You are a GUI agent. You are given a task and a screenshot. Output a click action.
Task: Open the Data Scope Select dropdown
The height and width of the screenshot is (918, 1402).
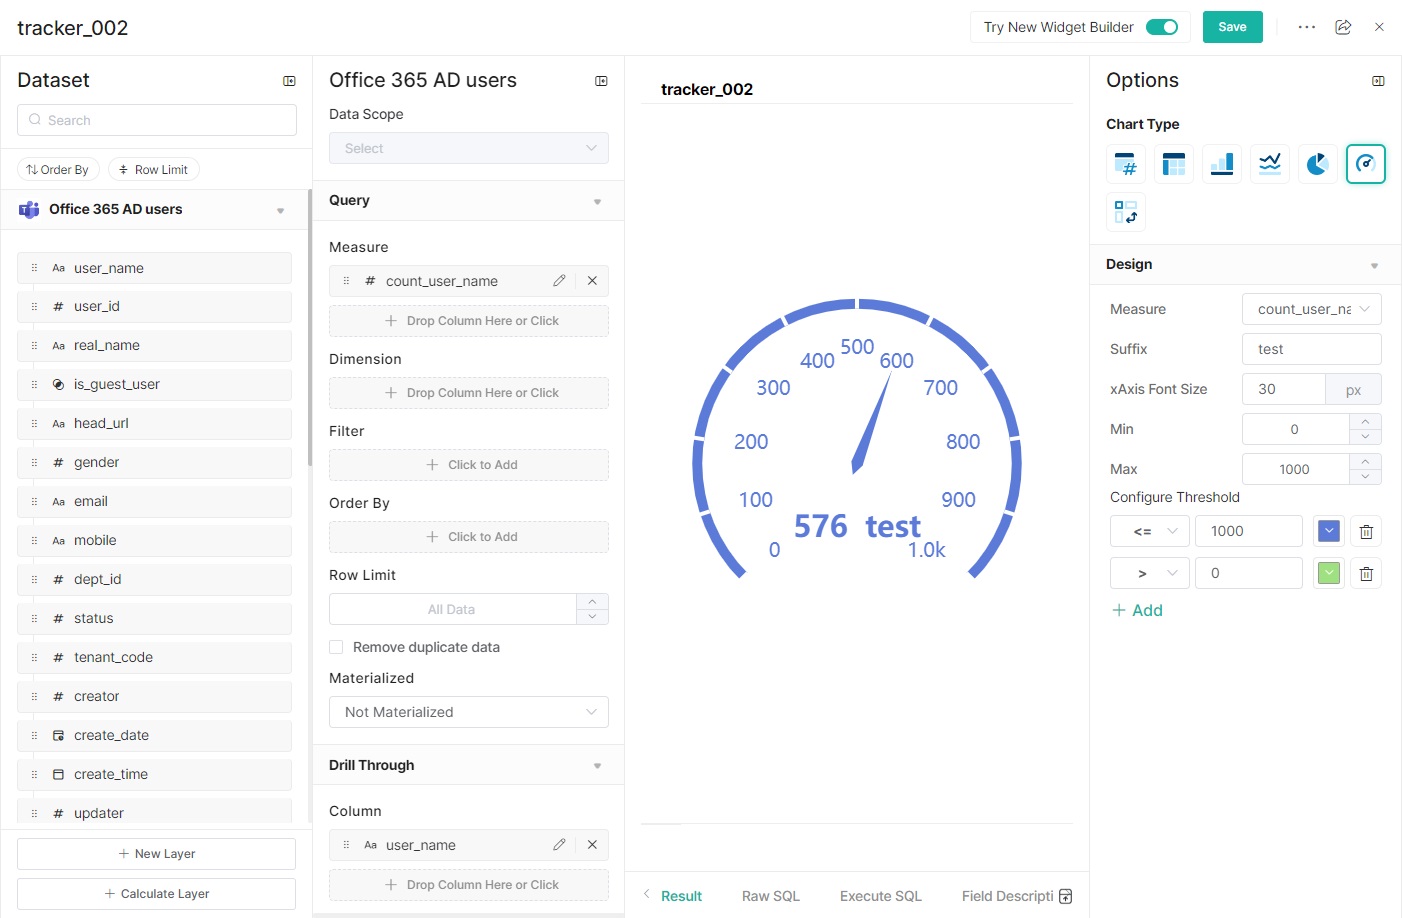468,147
